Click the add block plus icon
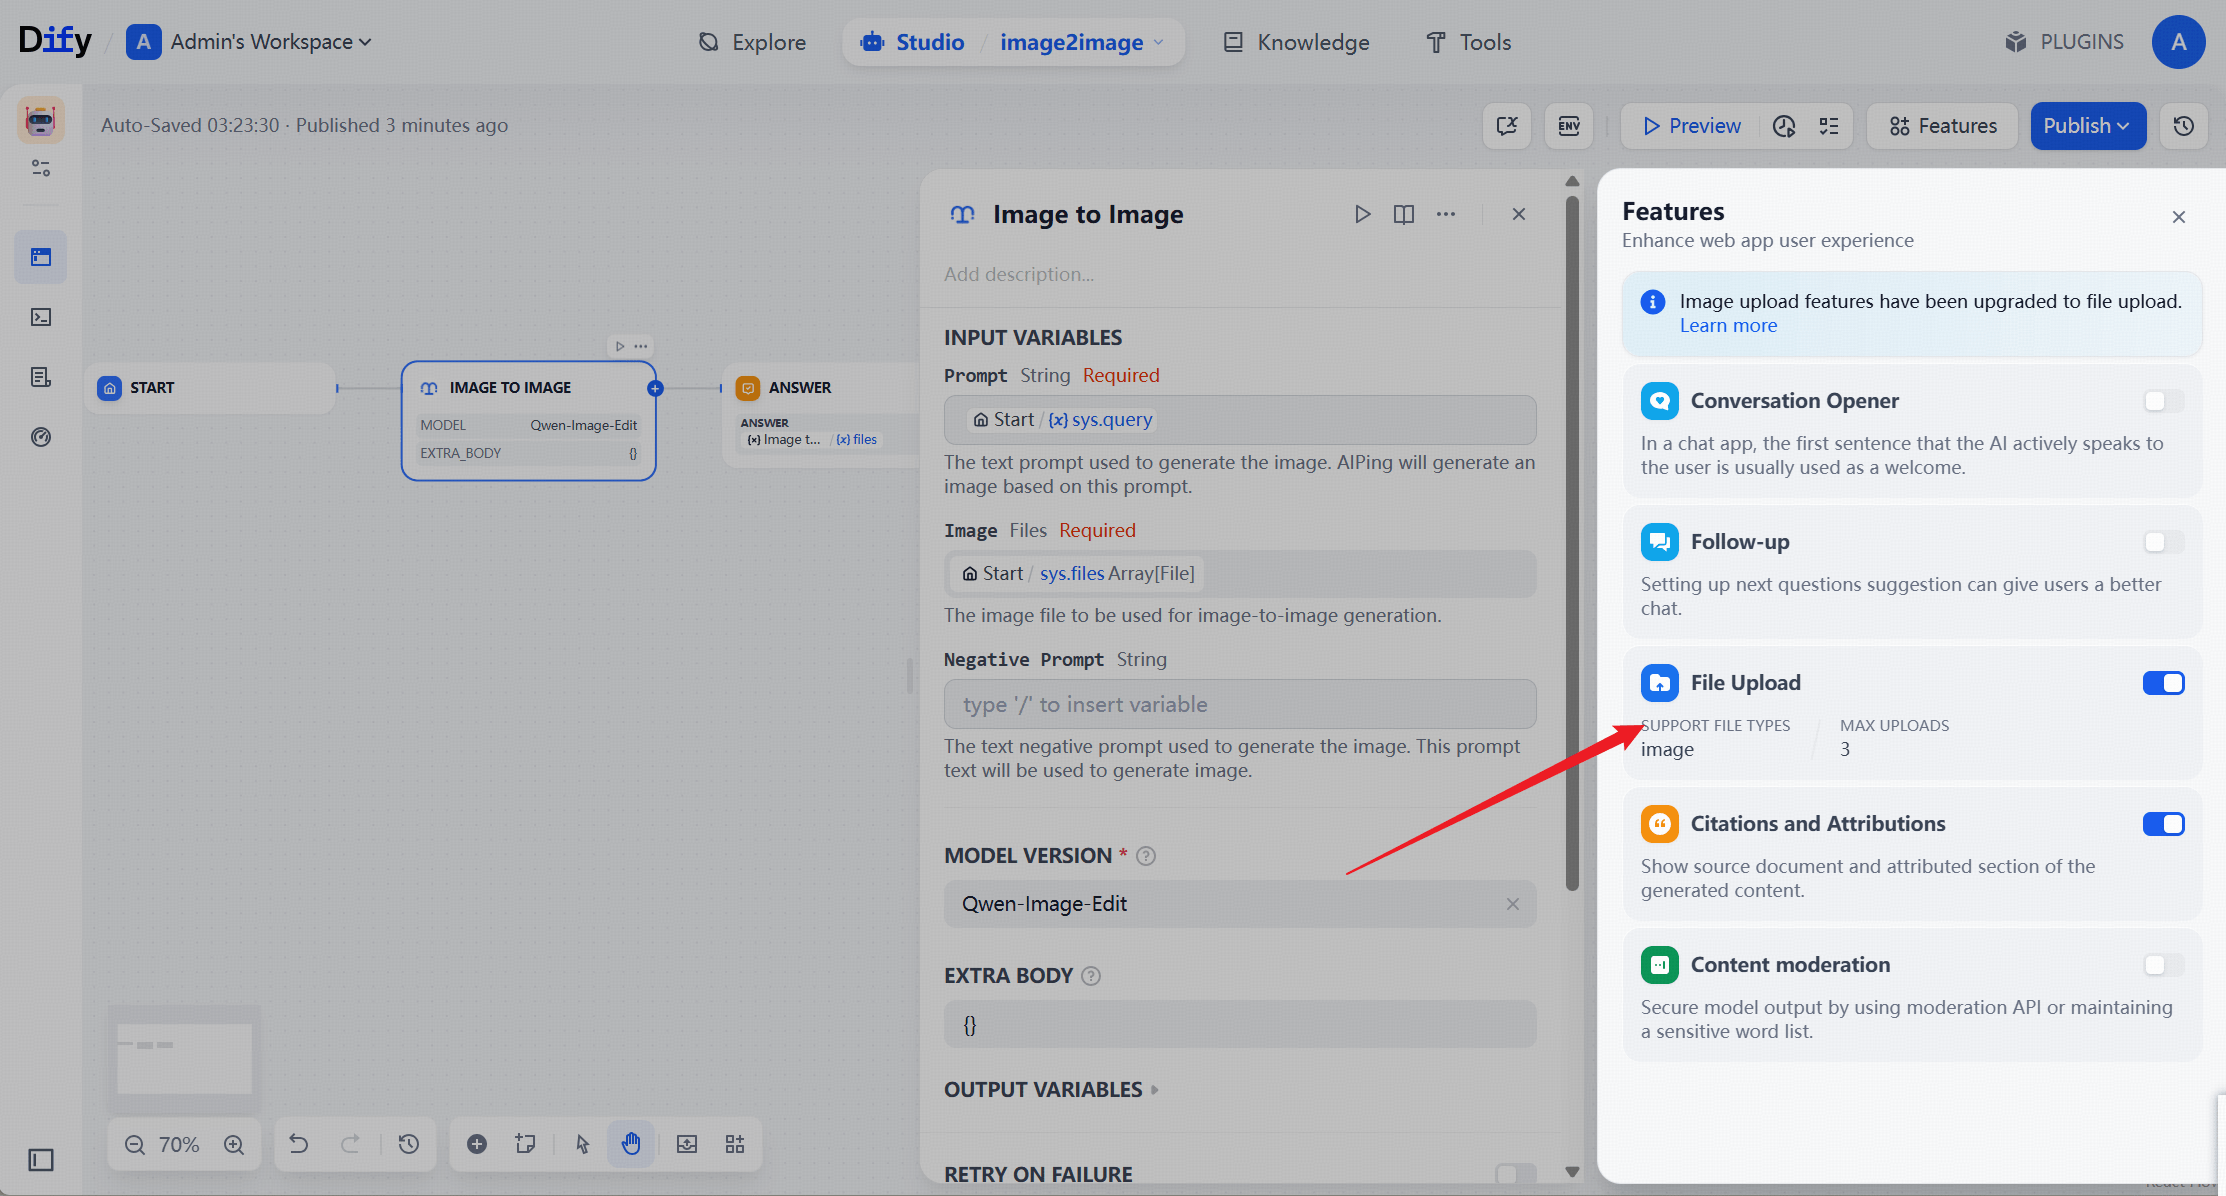Viewport: 2226px width, 1196px height. point(477,1144)
